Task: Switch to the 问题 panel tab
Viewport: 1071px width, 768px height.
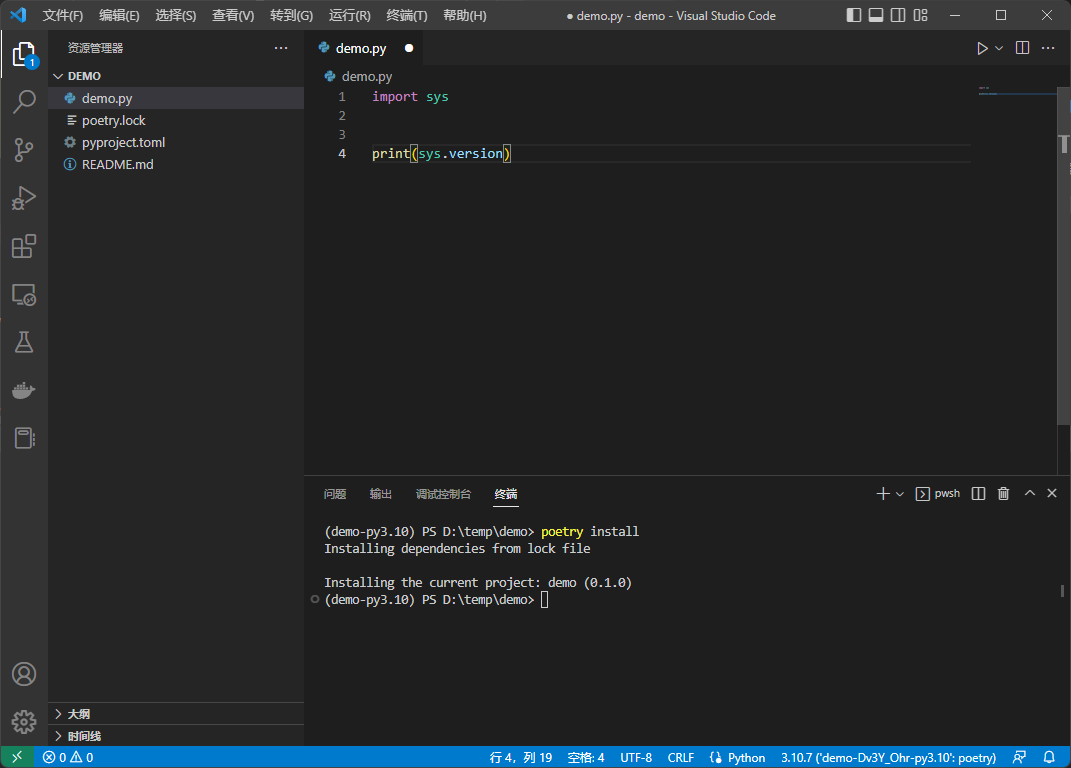Action: point(335,494)
